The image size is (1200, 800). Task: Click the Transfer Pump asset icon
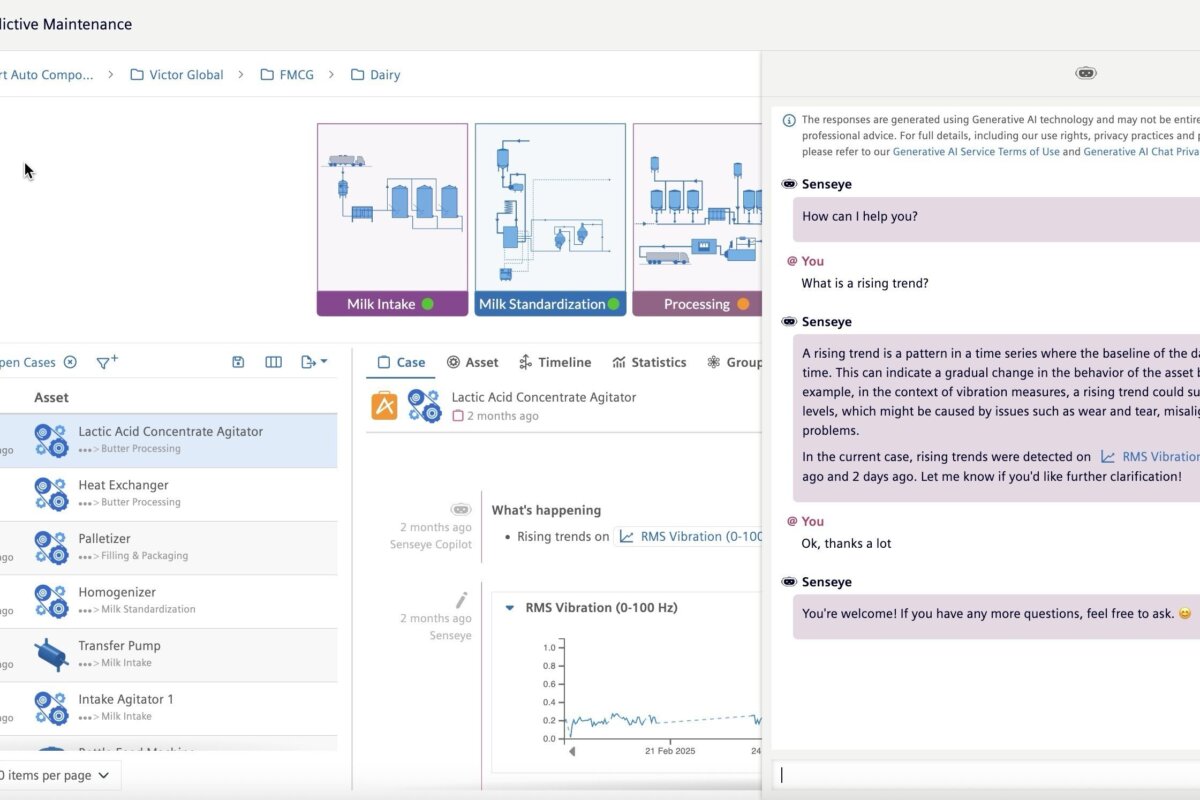click(51, 654)
